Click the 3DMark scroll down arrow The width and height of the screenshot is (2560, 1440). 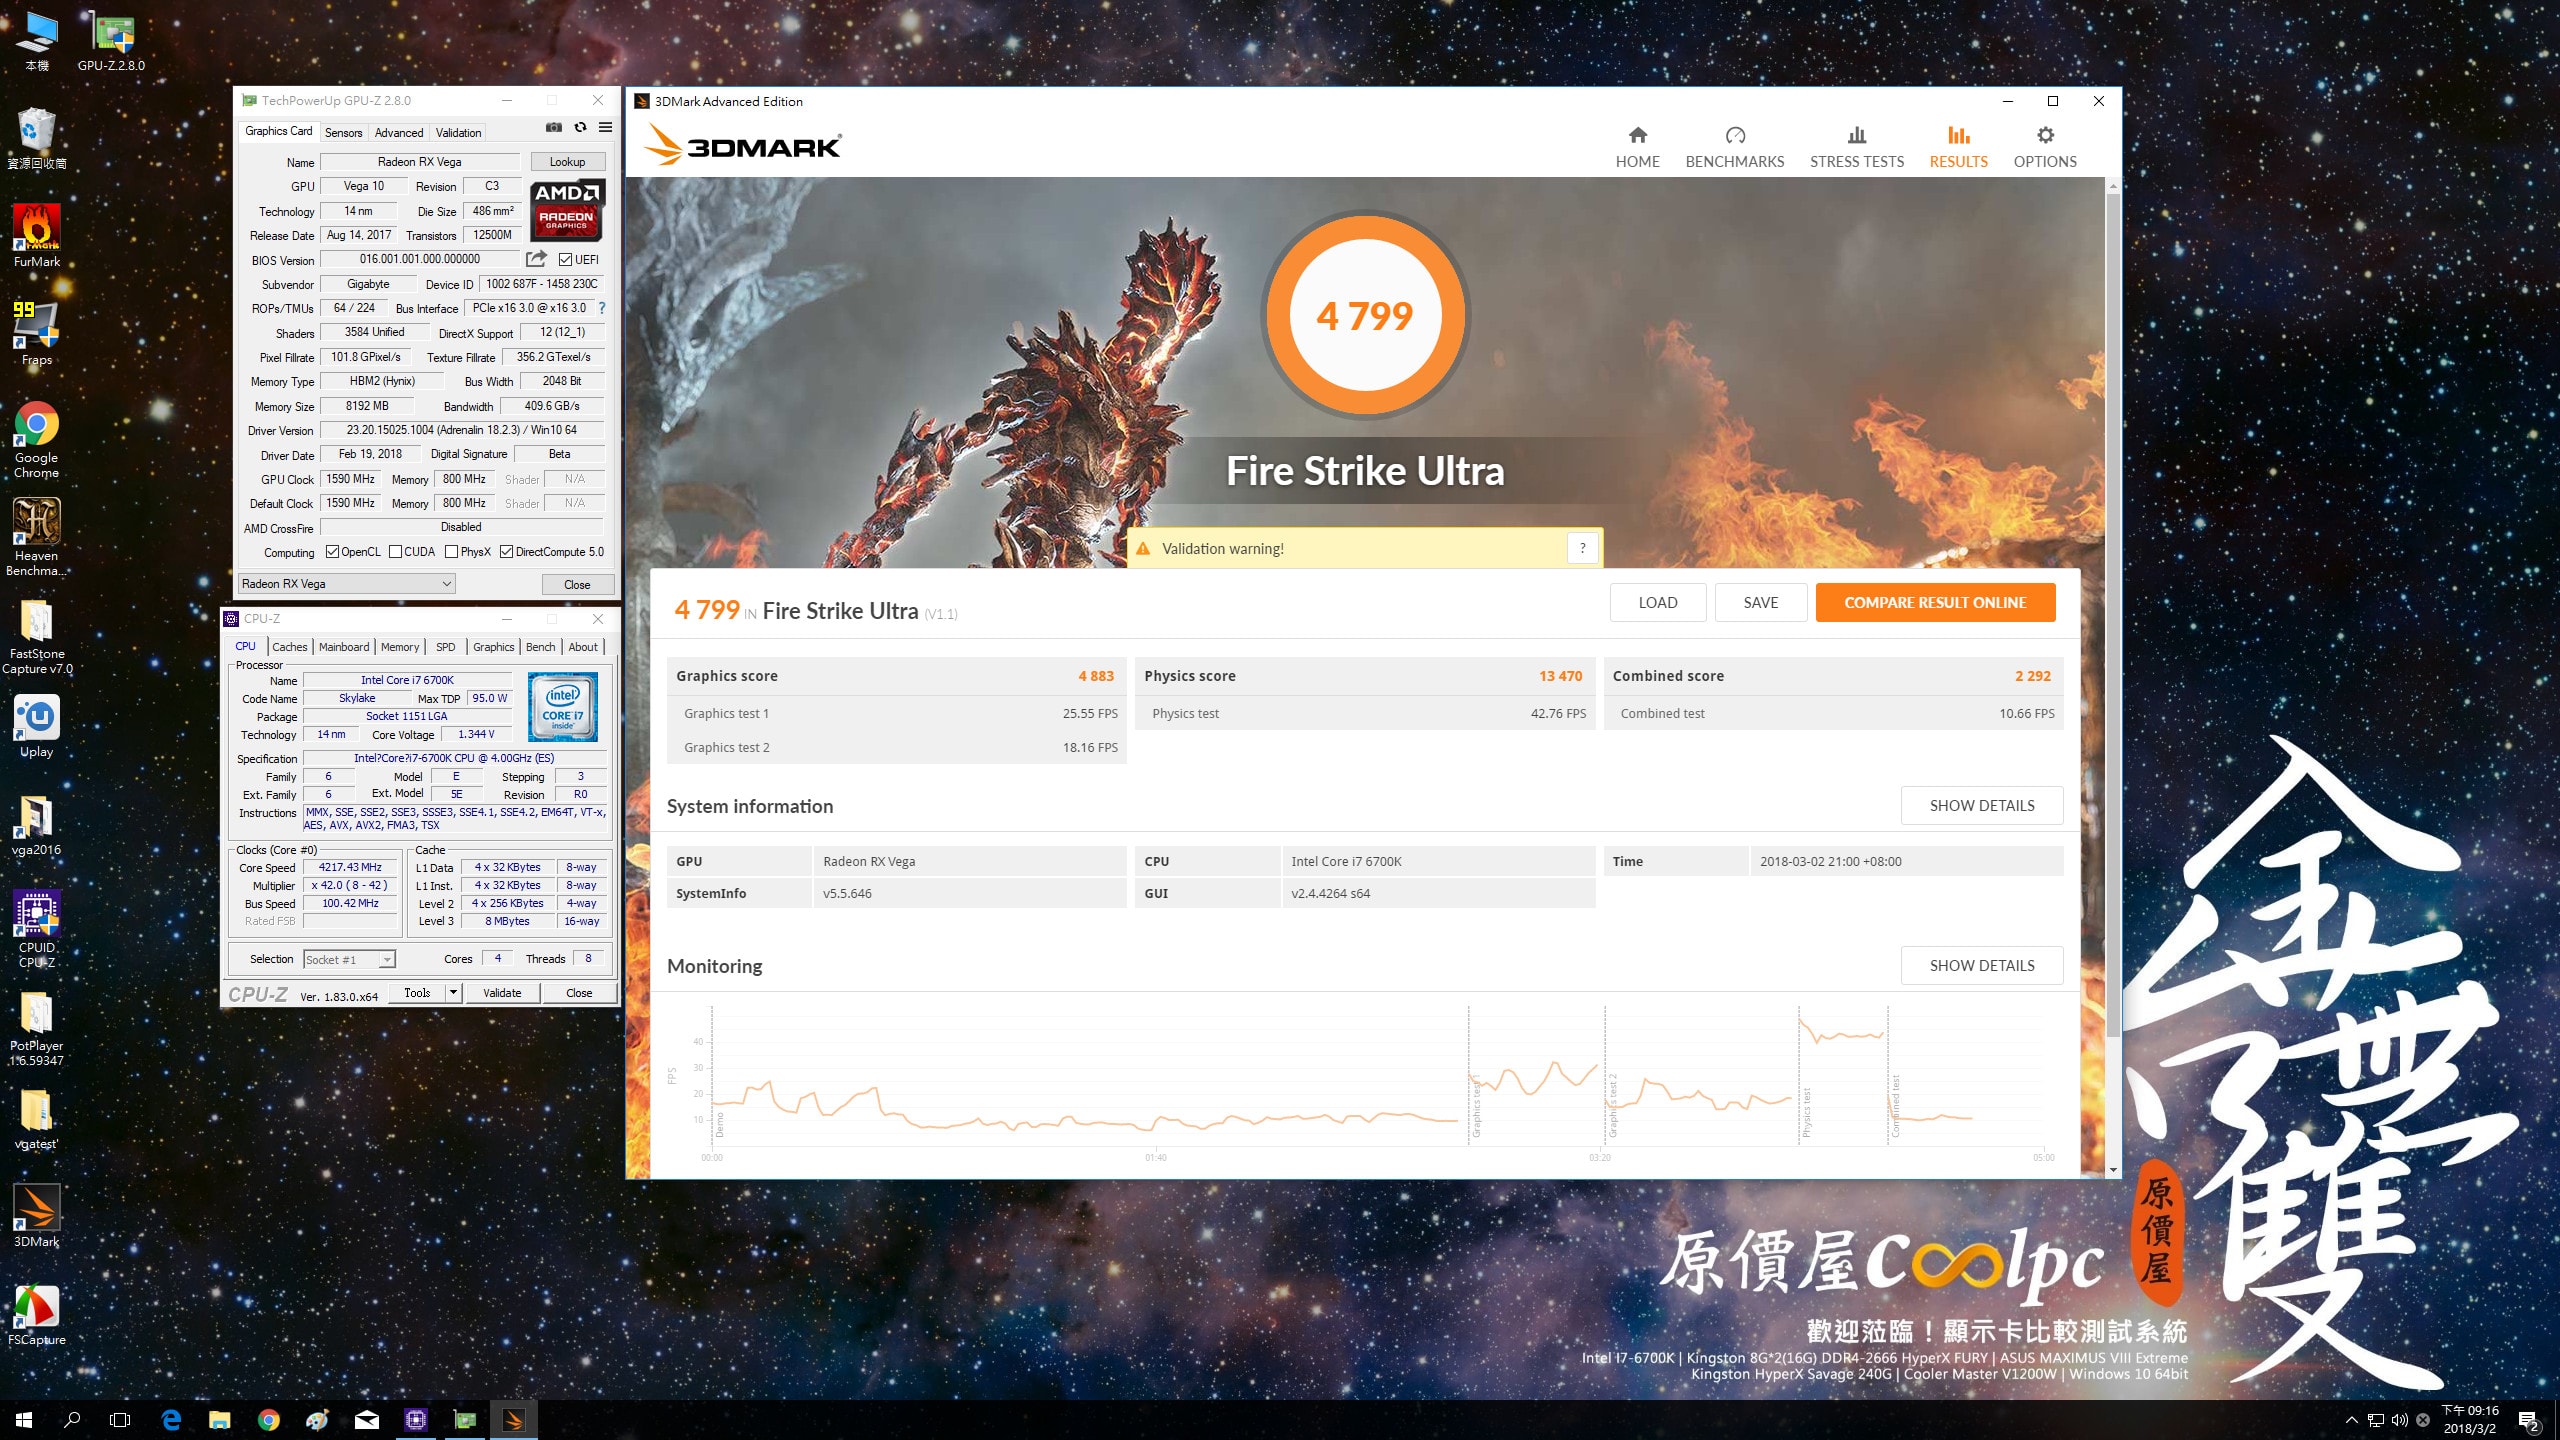tap(2112, 1170)
